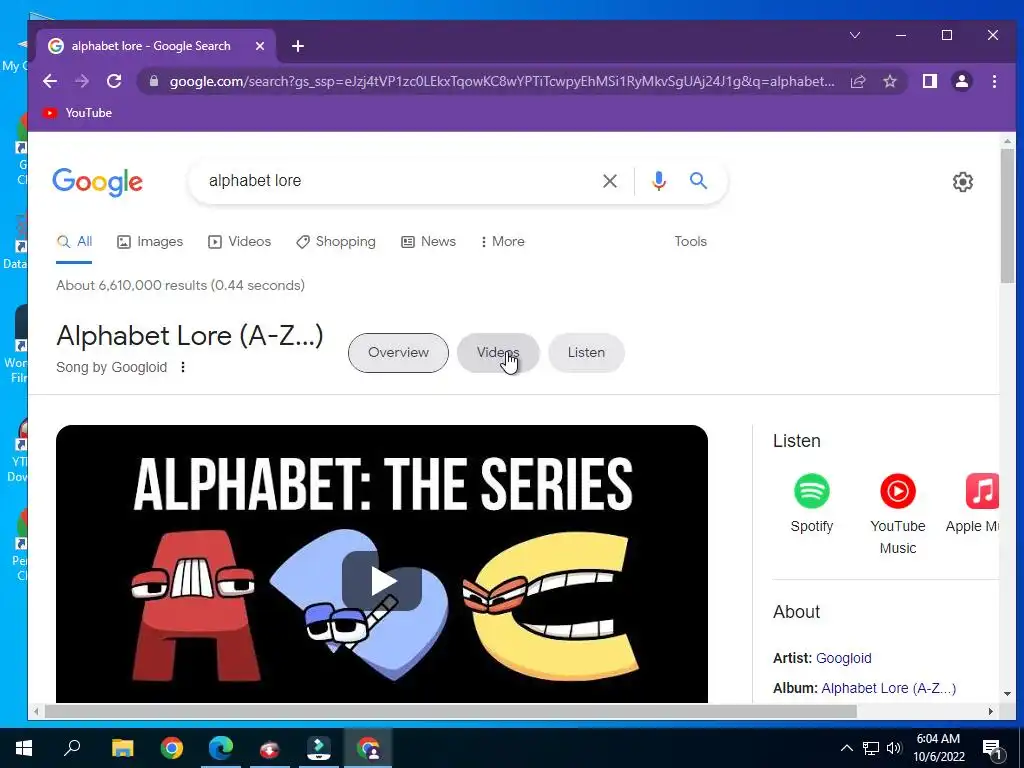
Task: Click the browser forward arrow
Action: [82, 81]
